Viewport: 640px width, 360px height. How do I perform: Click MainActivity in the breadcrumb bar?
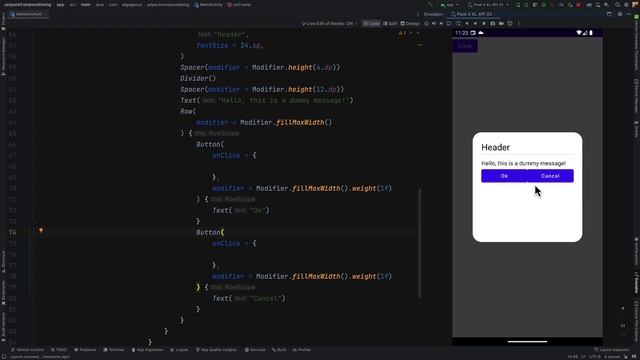[x=209, y=5]
